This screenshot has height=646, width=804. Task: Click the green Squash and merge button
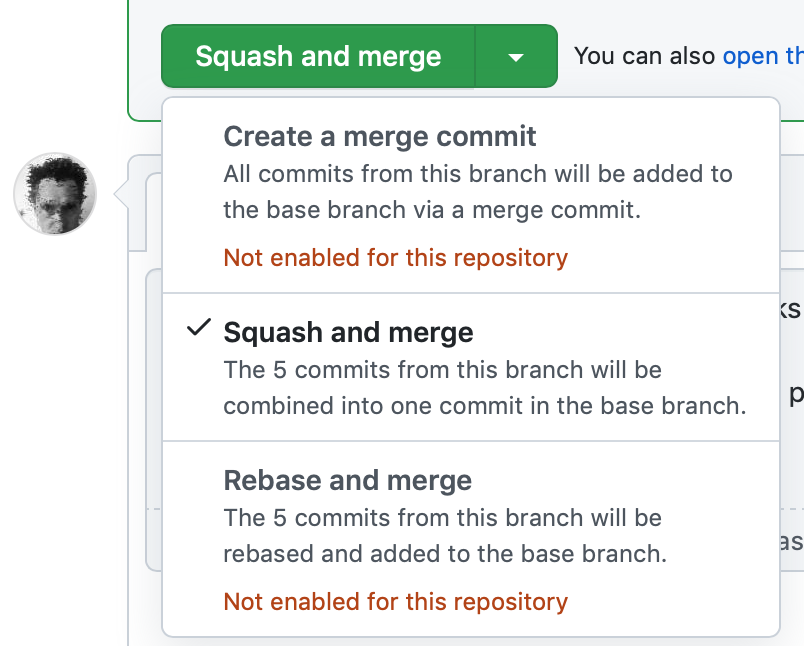point(318,56)
